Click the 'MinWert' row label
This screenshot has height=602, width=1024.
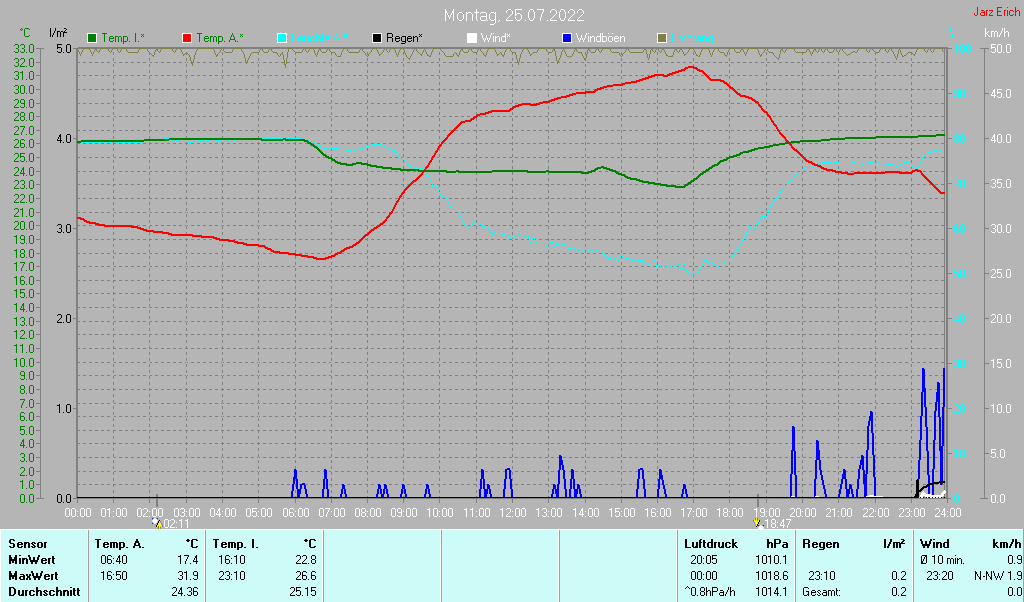click(x=31, y=560)
